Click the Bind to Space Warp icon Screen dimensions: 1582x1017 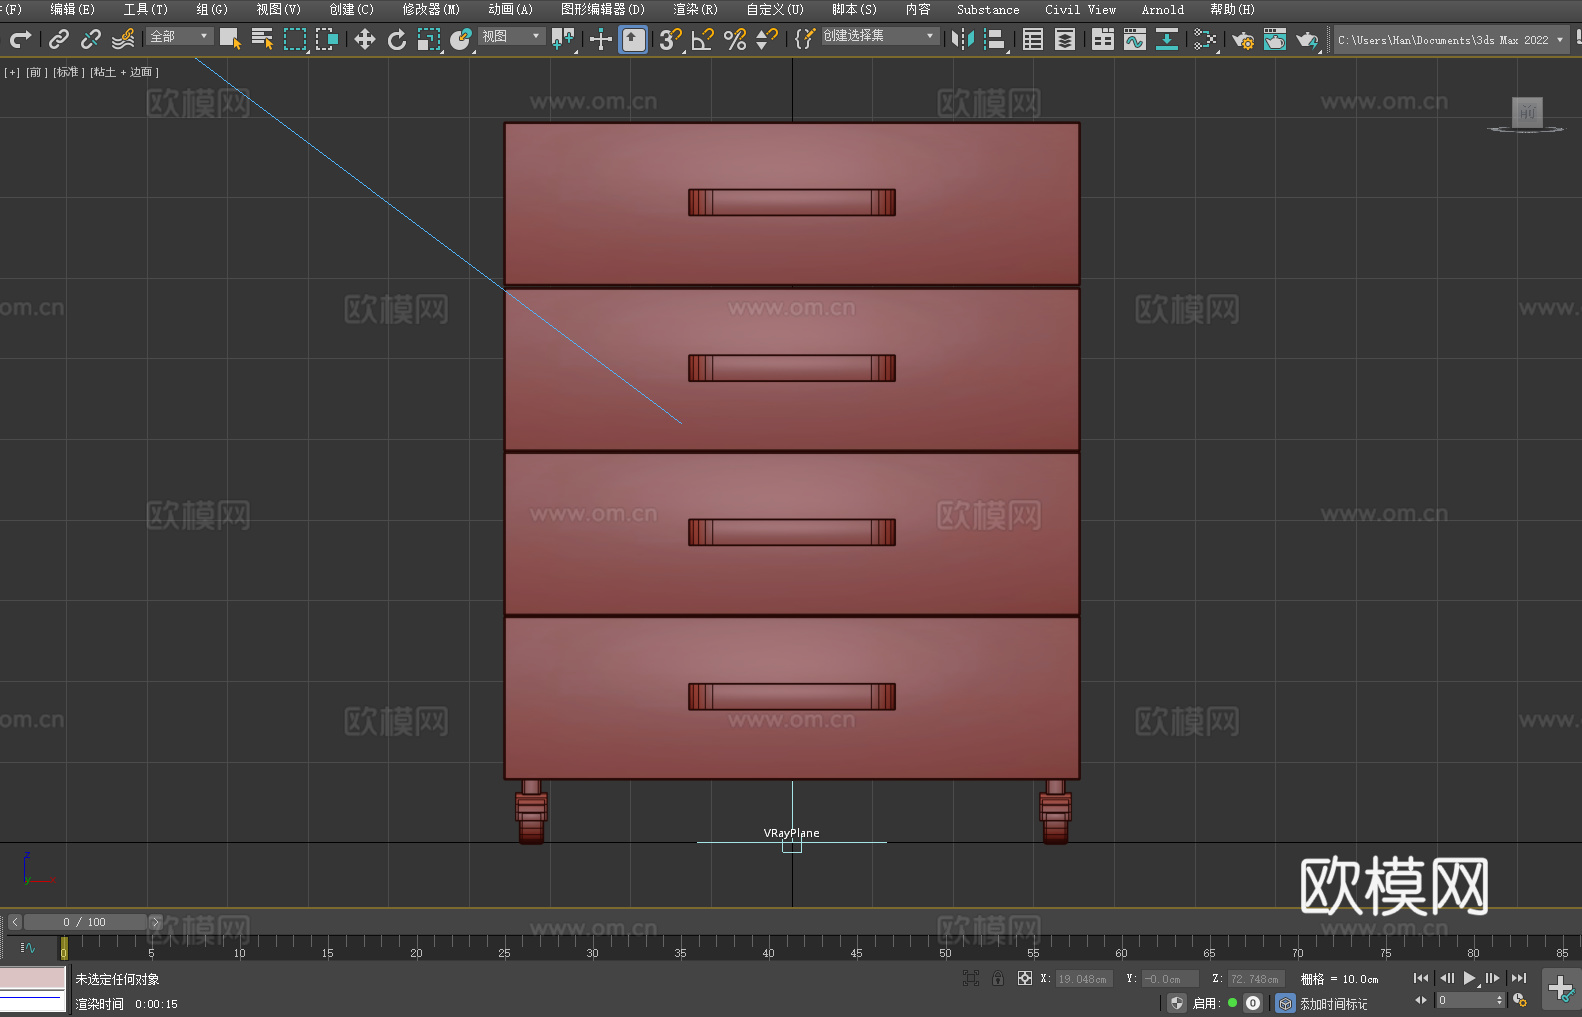tap(123, 39)
